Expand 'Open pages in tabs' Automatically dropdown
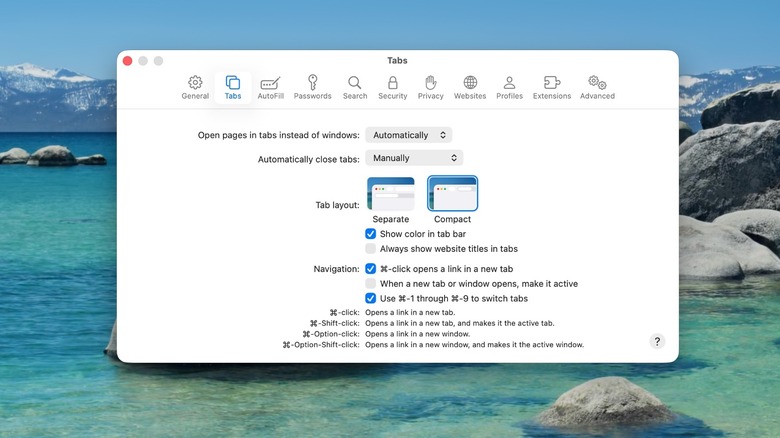Image resolution: width=780 pixels, height=438 pixels. pos(408,135)
